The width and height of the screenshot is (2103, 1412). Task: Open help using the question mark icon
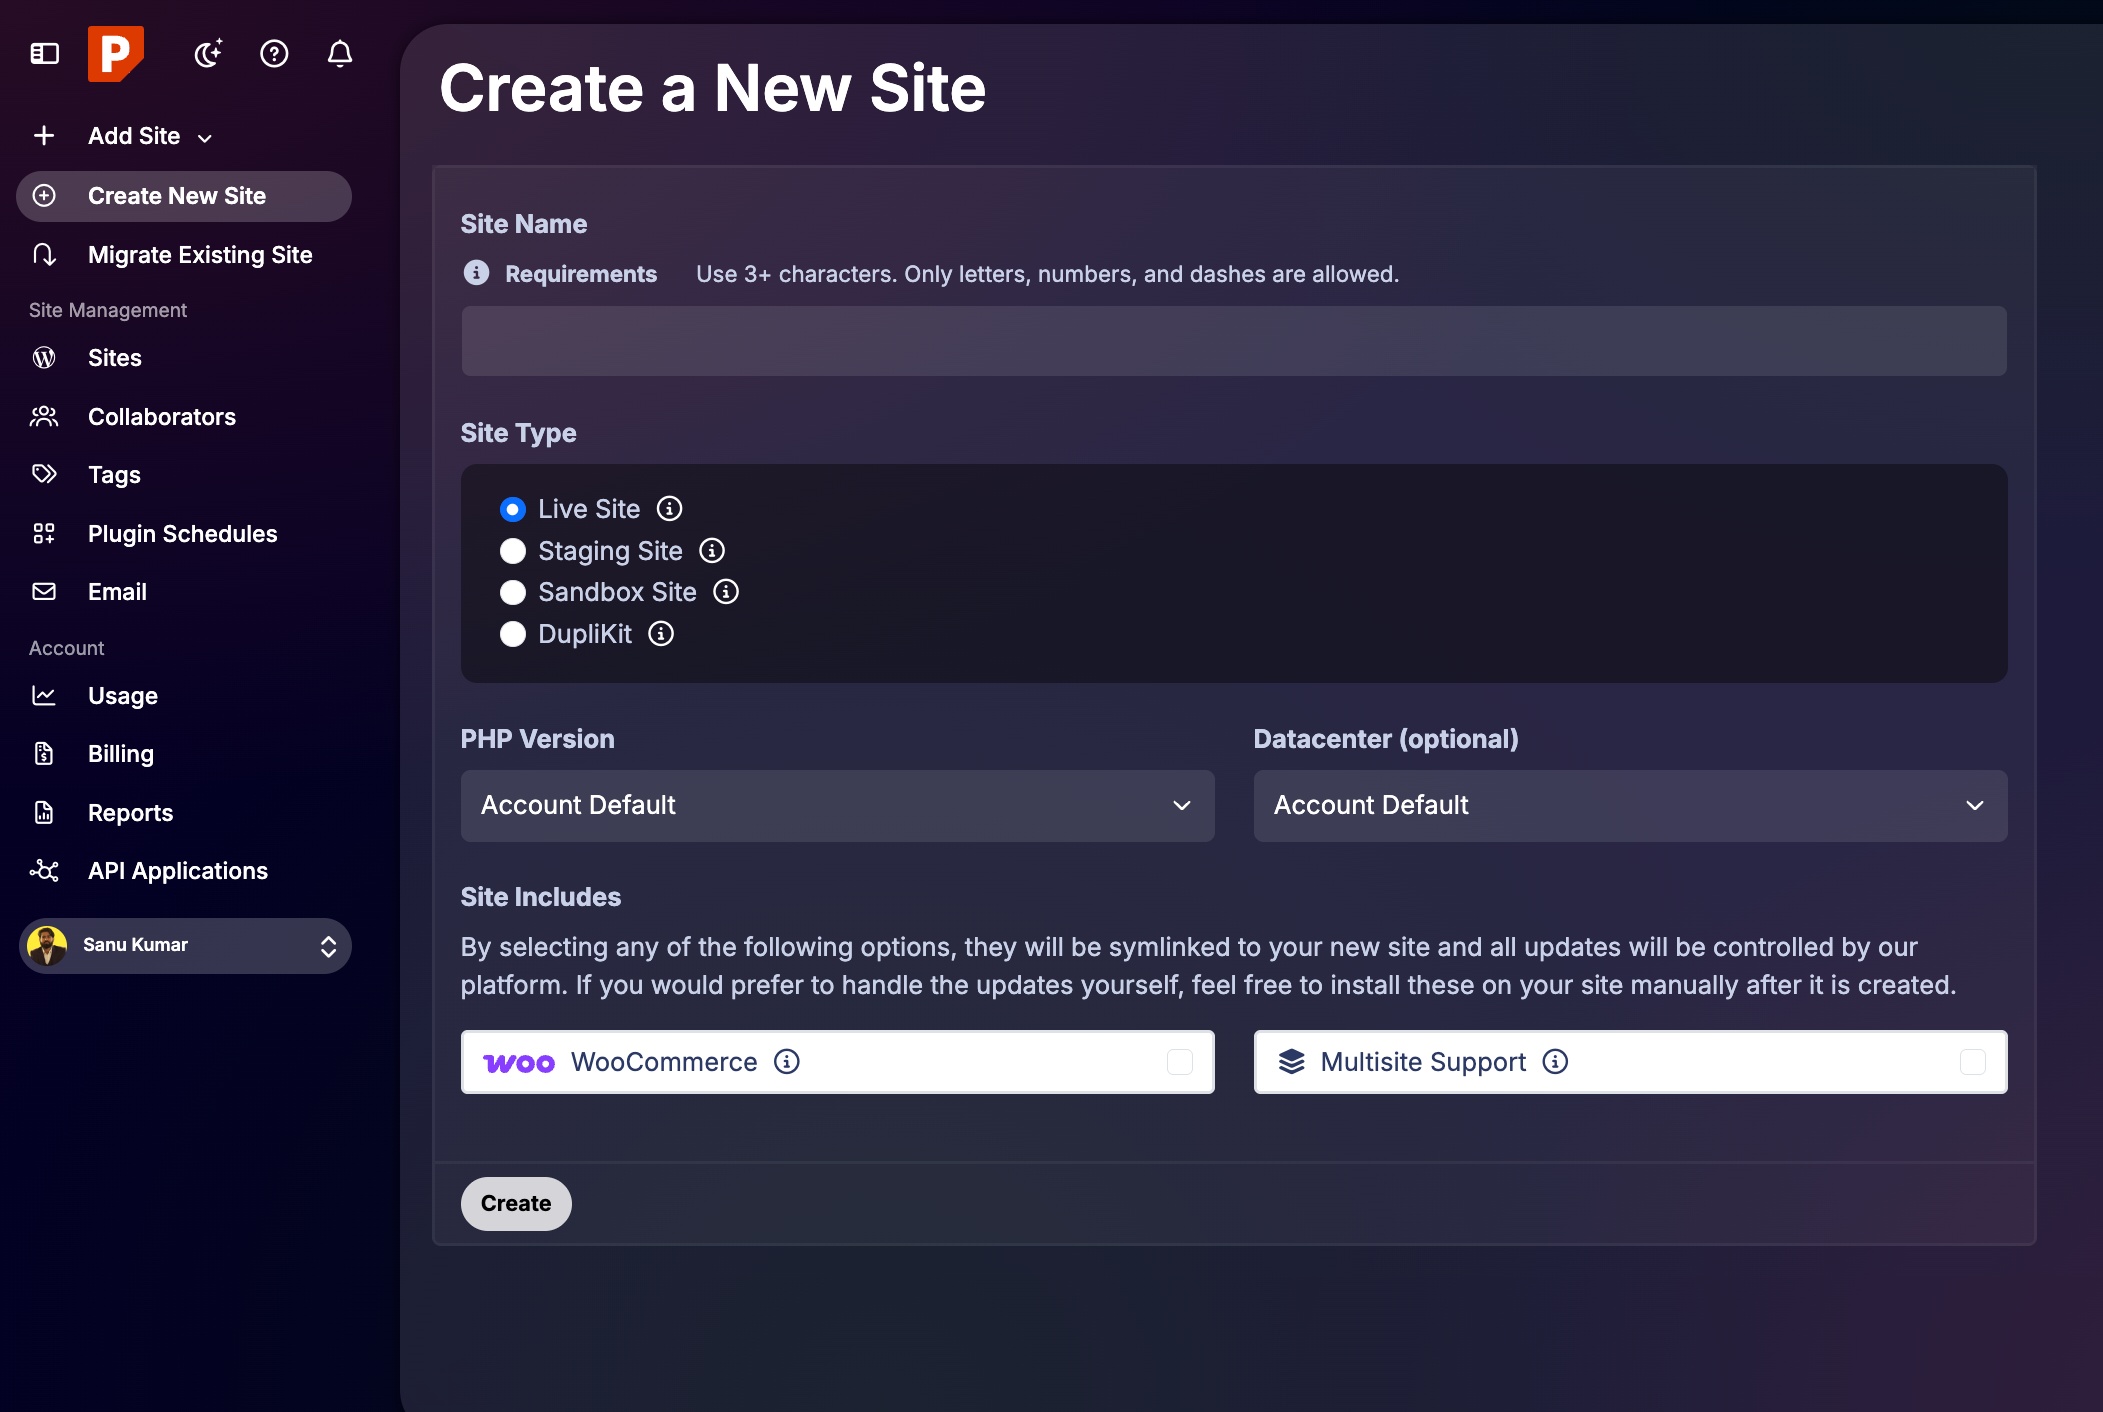273,54
